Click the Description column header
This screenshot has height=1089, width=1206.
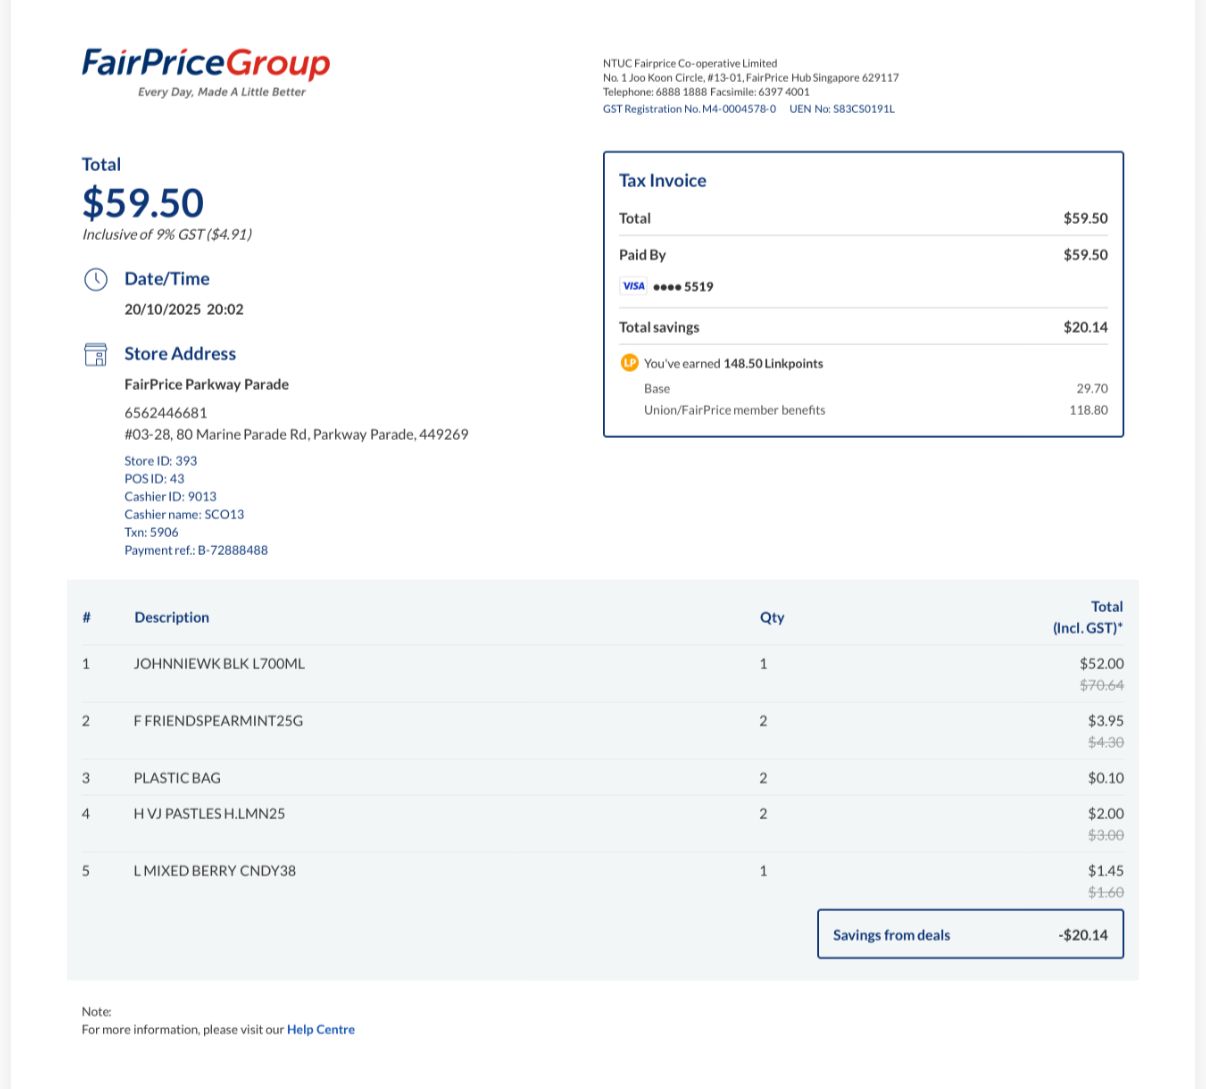click(172, 617)
